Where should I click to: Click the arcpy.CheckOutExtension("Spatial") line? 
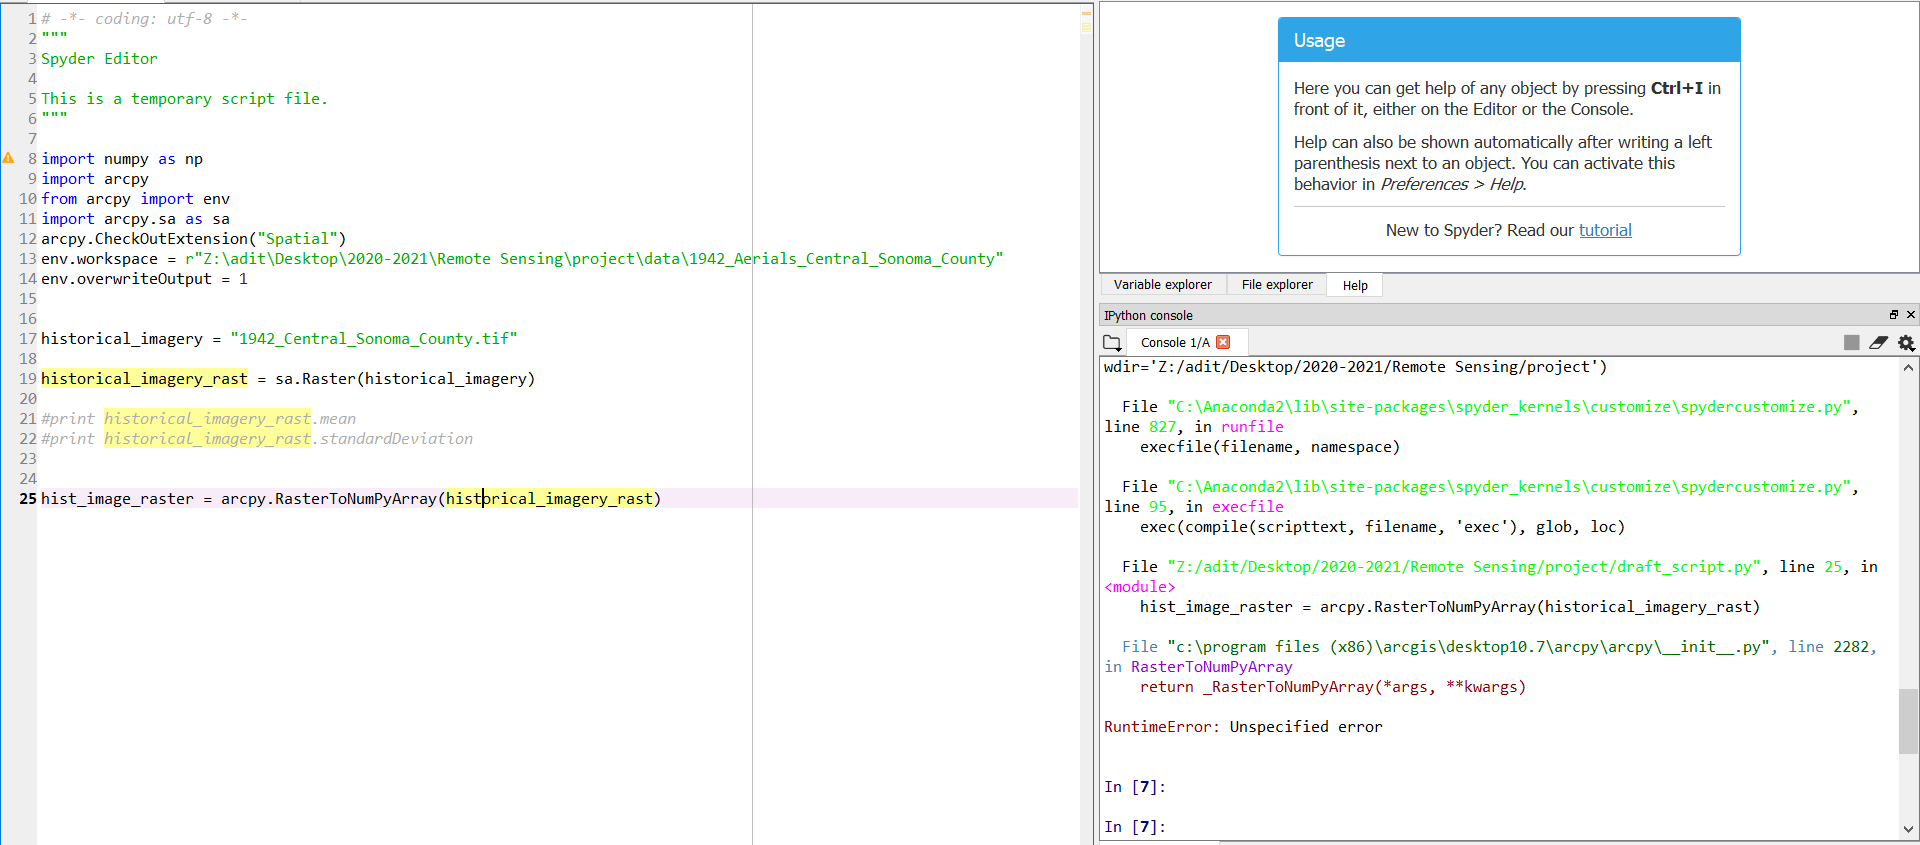193,239
